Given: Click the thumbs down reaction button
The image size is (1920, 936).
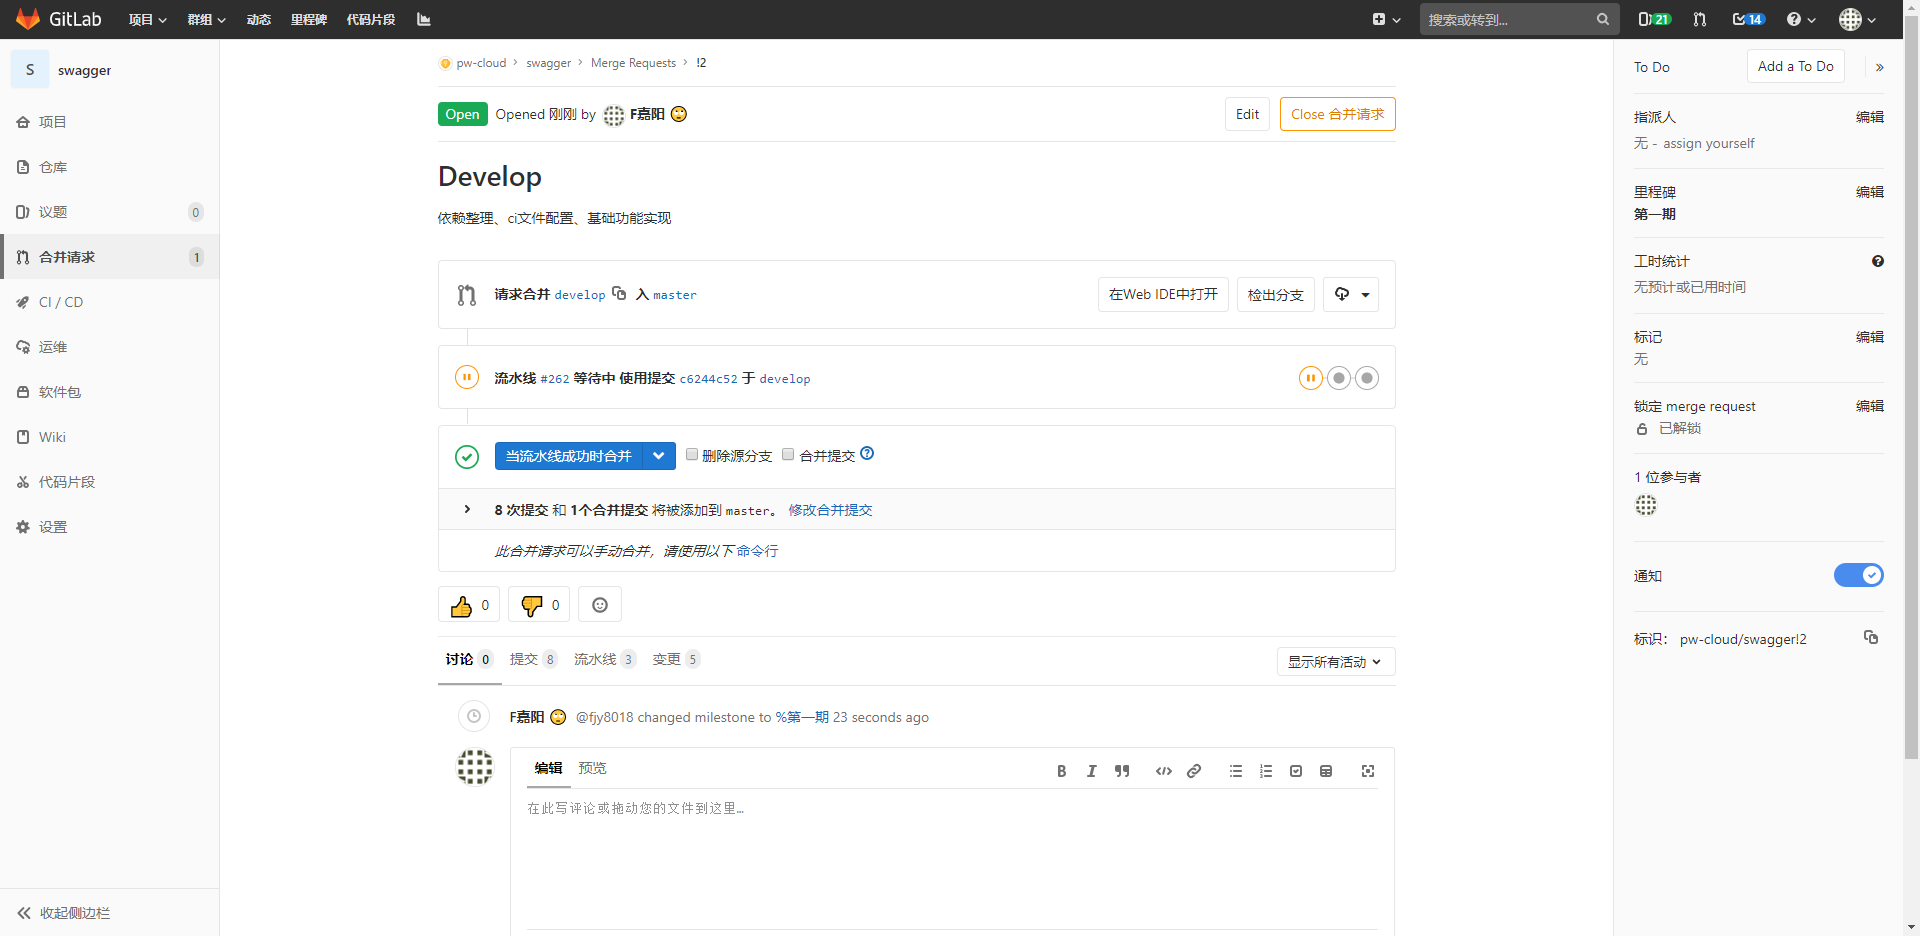Looking at the screenshot, I should tap(539, 605).
